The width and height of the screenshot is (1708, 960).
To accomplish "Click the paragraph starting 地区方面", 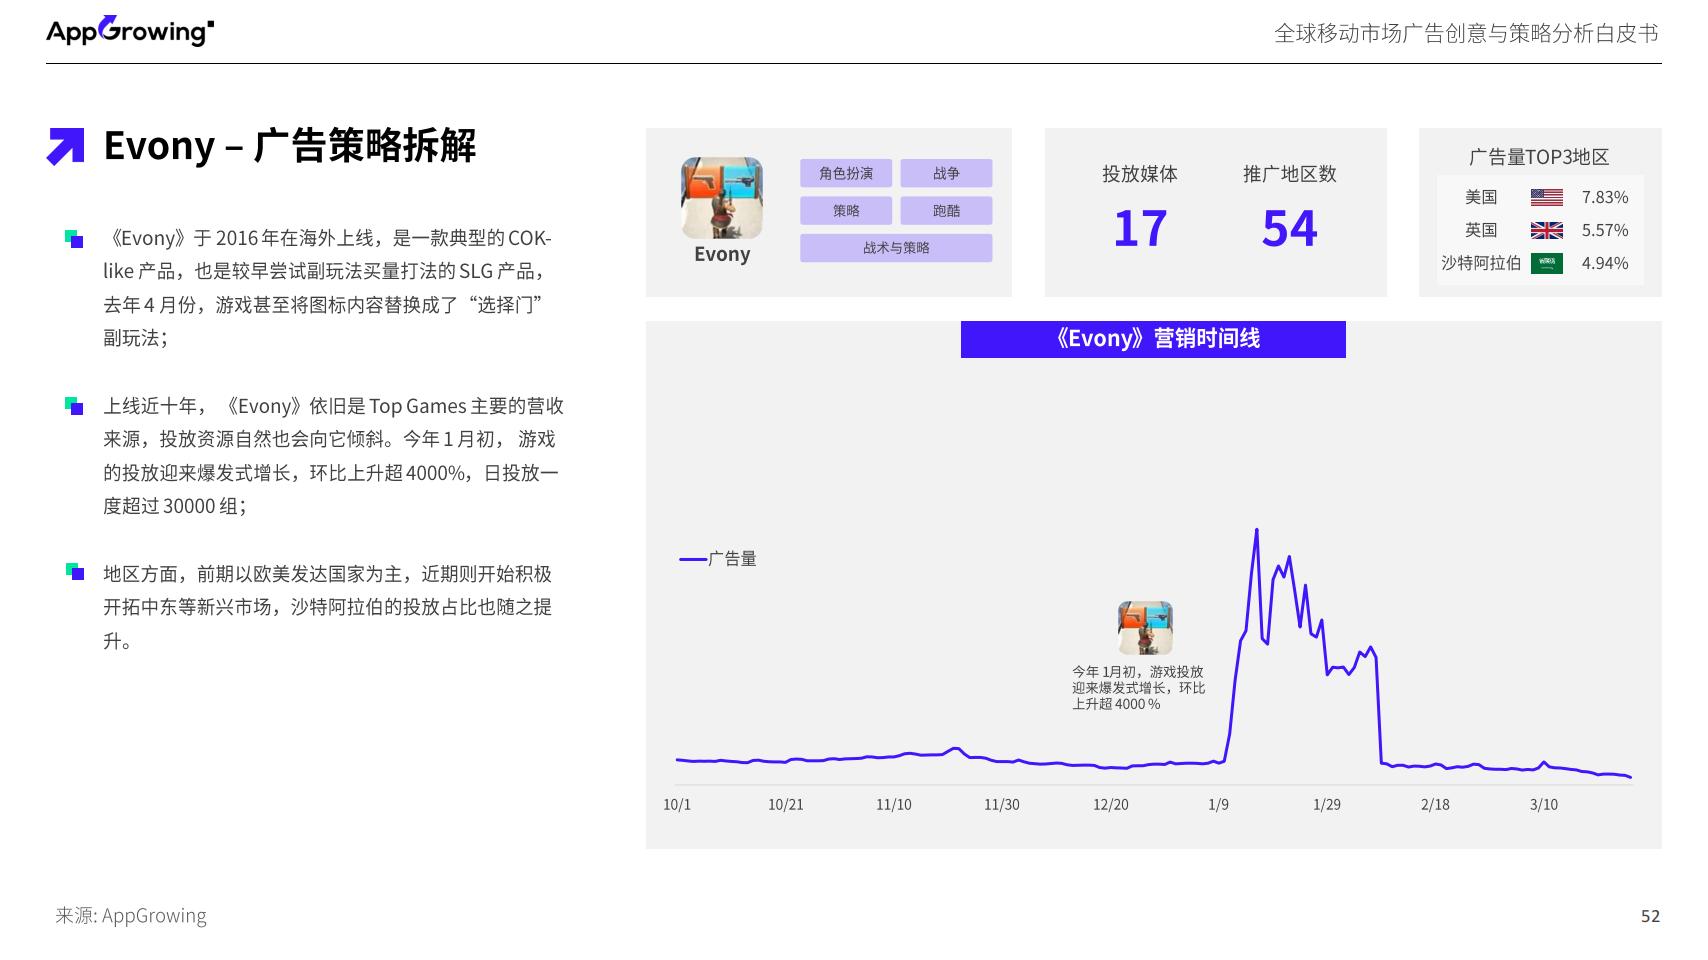I will [x=328, y=607].
